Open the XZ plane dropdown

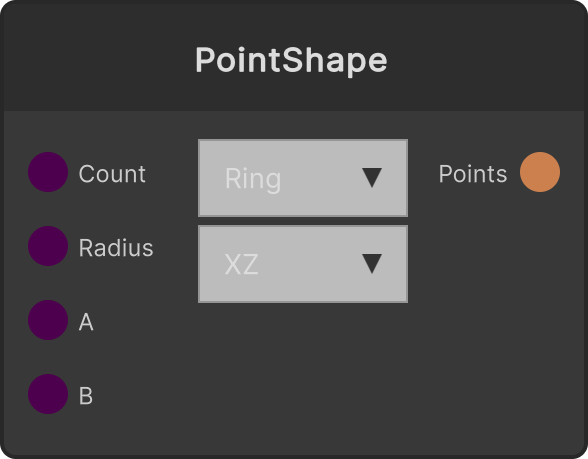(x=303, y=264)
